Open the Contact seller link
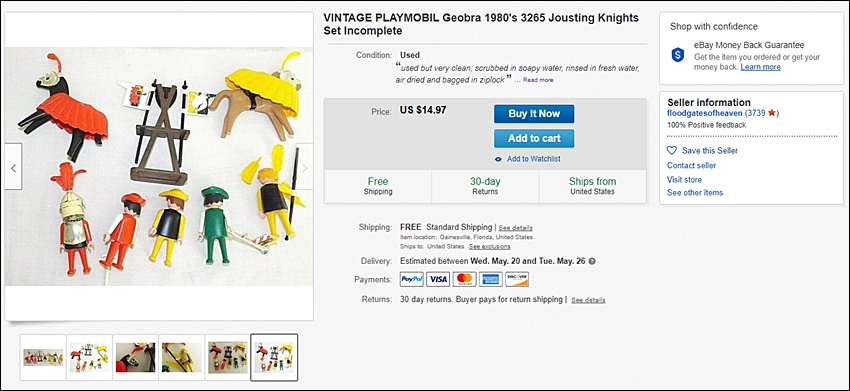This screenshot has height=391, width=850. tap(691, 165)
